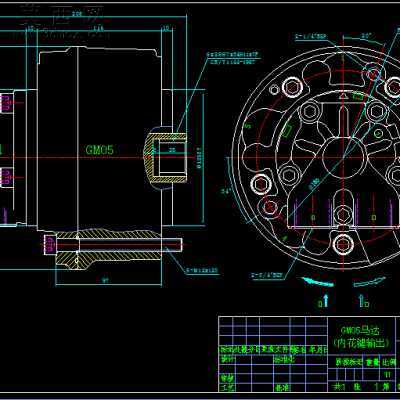Select the 批准 cell in title block

click(282, 388)
